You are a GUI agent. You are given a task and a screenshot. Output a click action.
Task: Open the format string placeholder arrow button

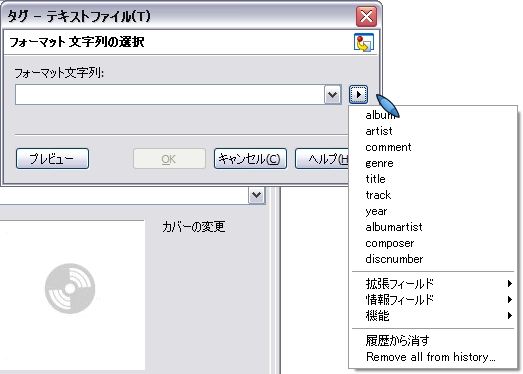pyautogui.click(x=359, y=94)
